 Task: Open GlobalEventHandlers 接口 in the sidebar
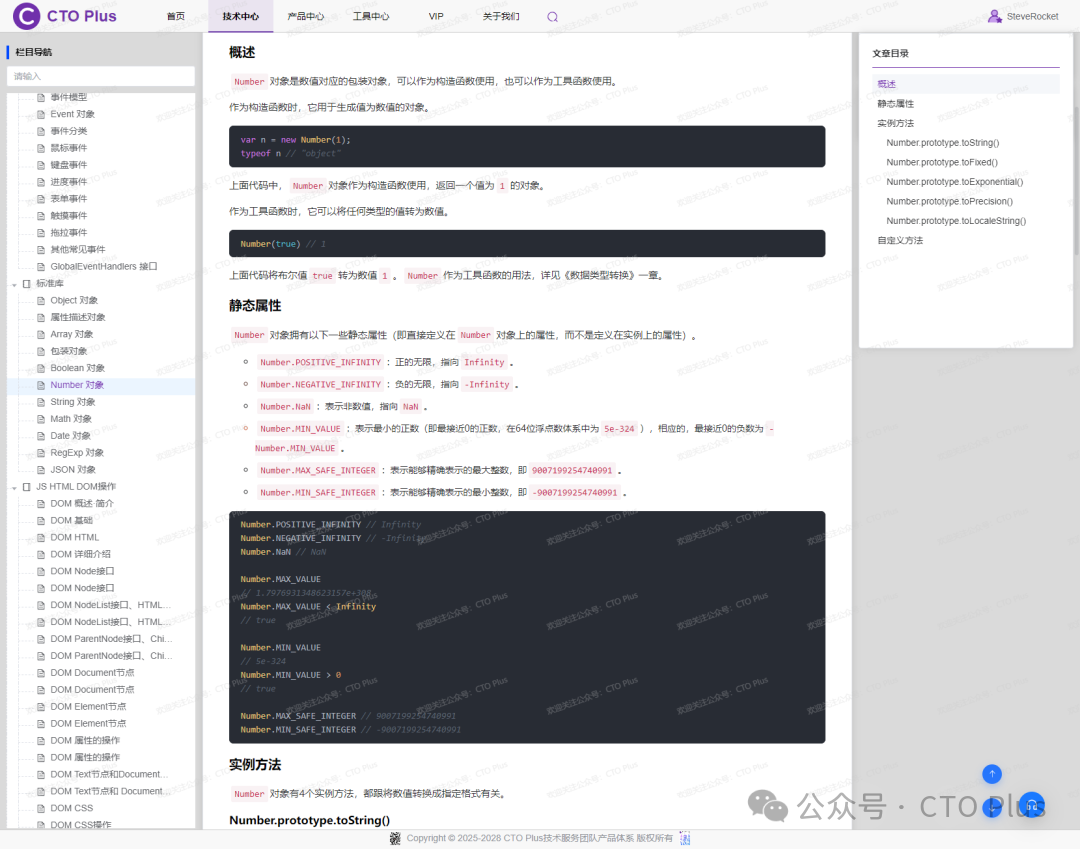click(x=103, y=266)
